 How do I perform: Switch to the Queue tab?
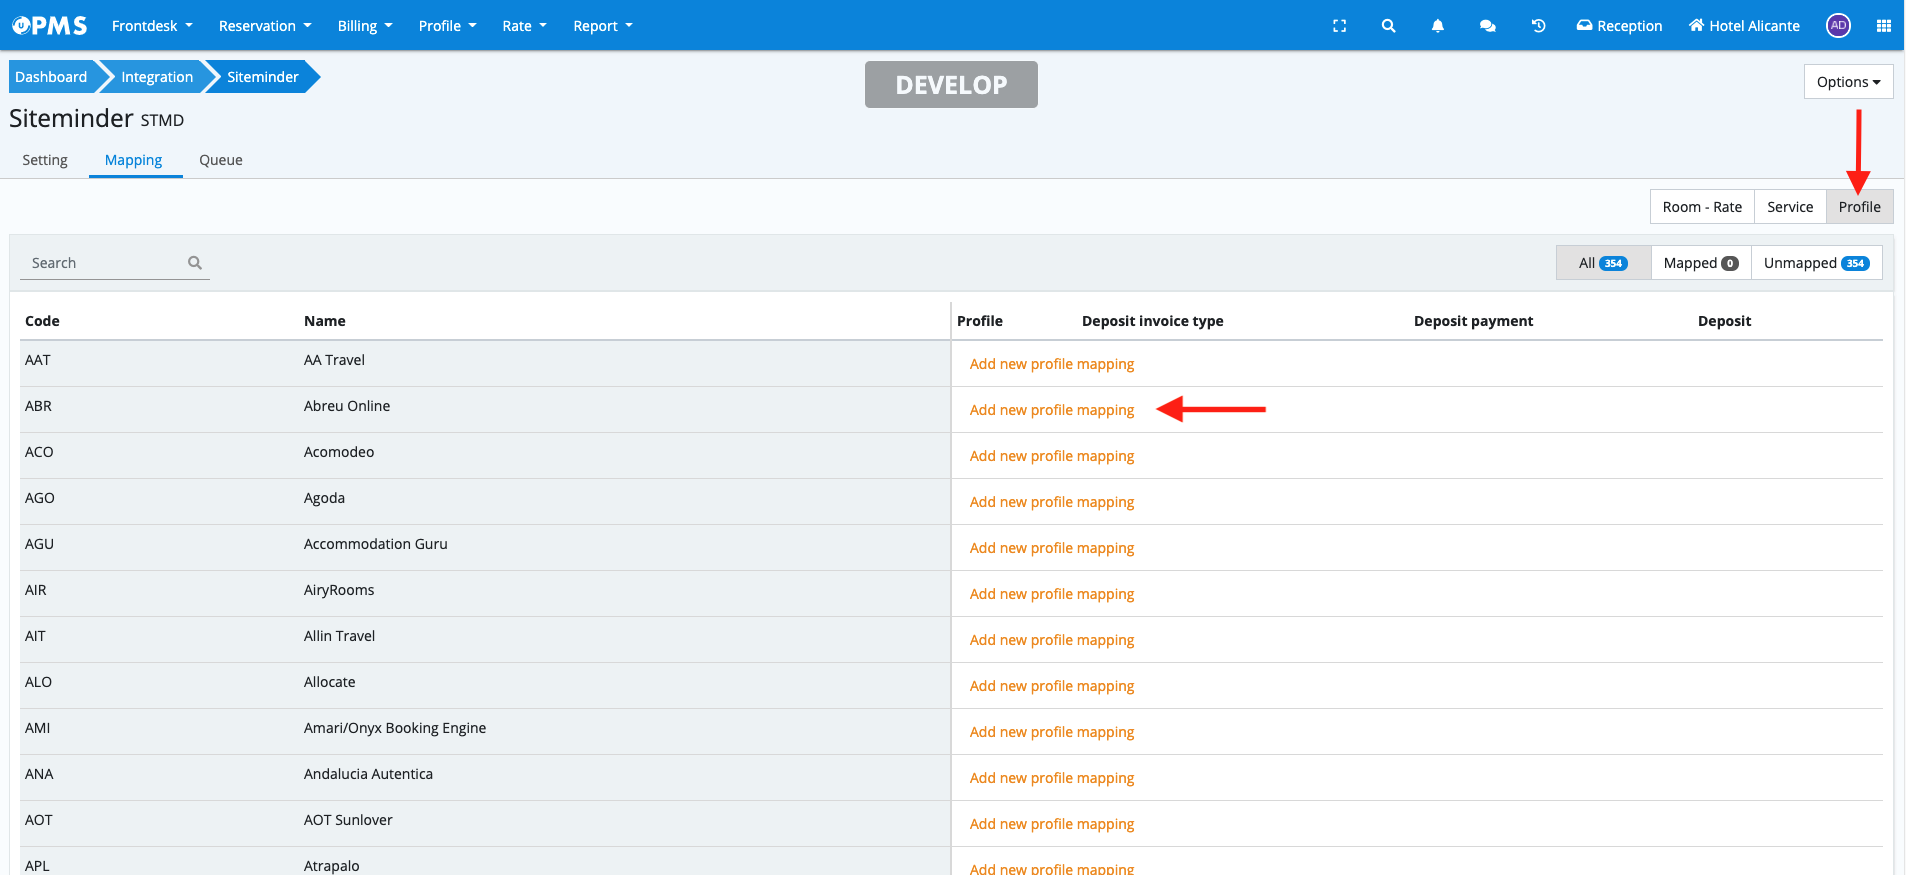[x=221, y=160]
